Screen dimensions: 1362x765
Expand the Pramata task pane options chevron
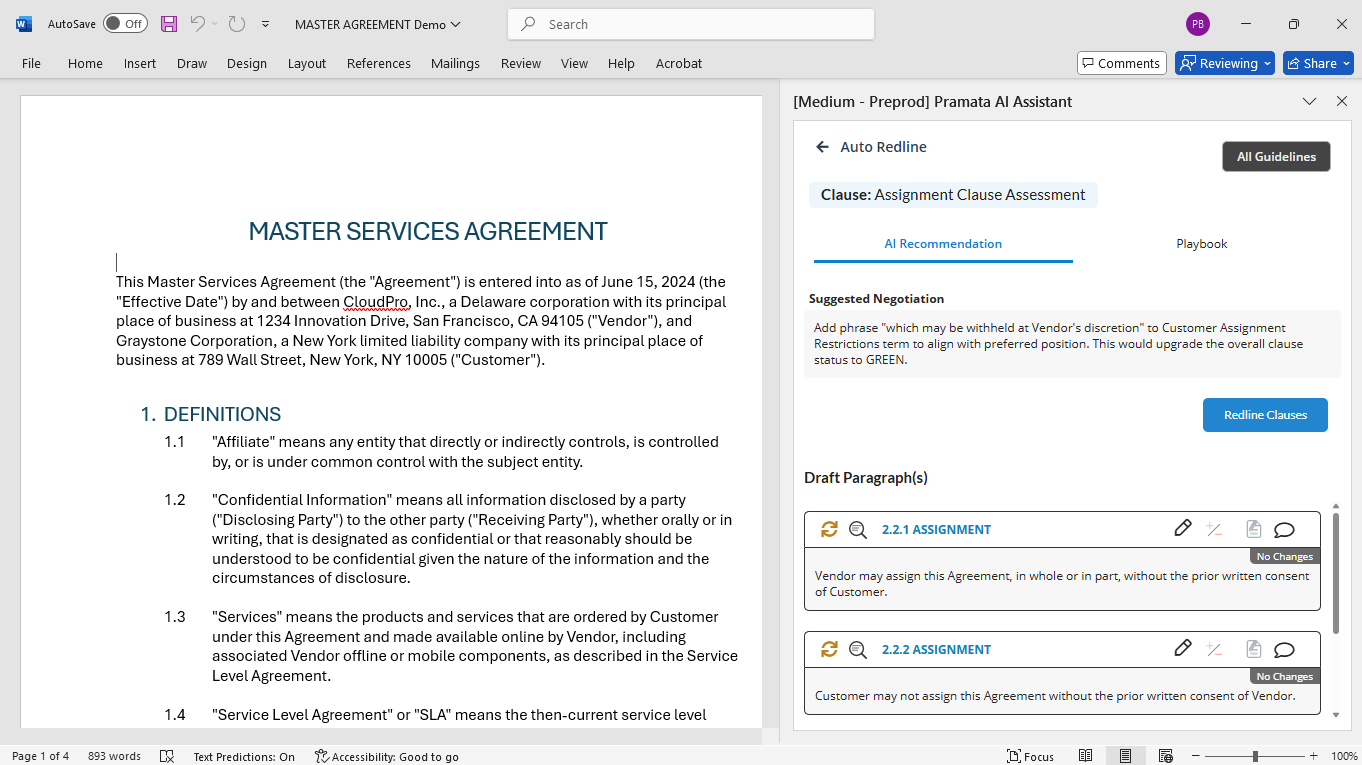click(x=1309, y=101)
